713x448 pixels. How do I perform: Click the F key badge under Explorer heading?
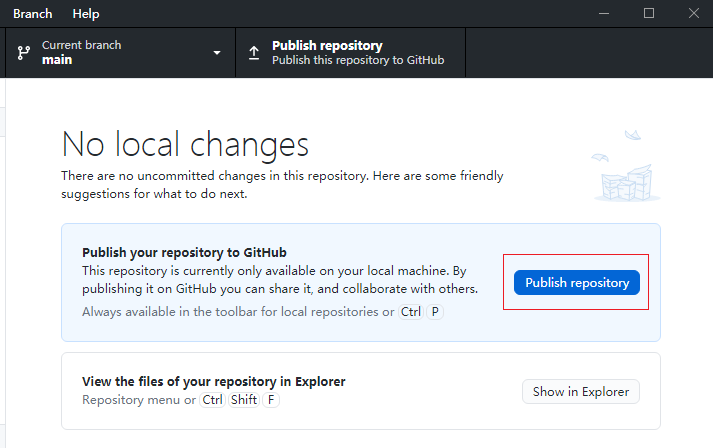[x=271, y=400]
